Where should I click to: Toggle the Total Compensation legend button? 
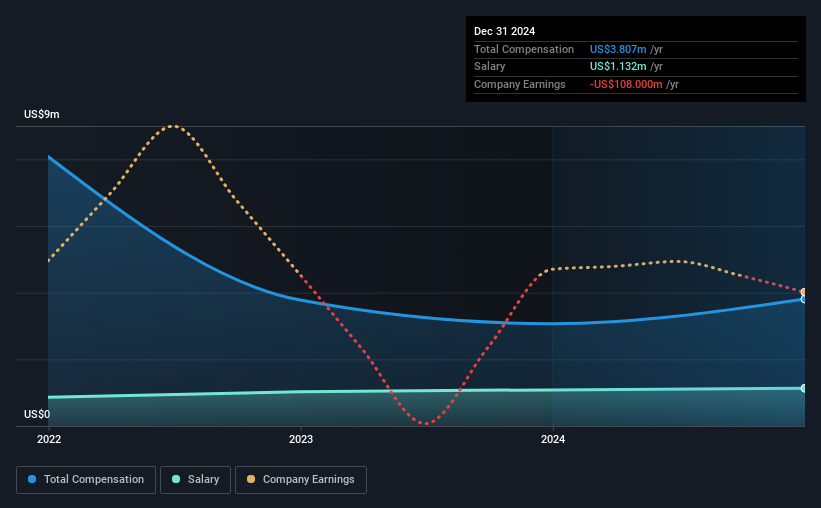pyautogui.click(x=86, y=480)
